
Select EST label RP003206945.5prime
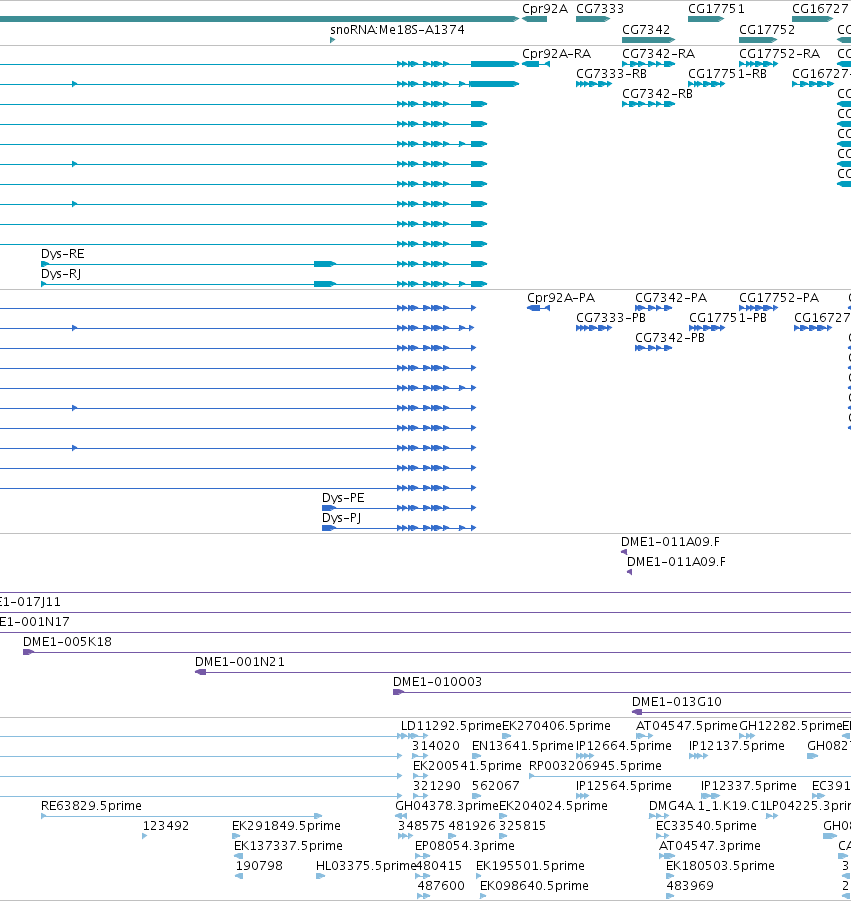point(595,766)
